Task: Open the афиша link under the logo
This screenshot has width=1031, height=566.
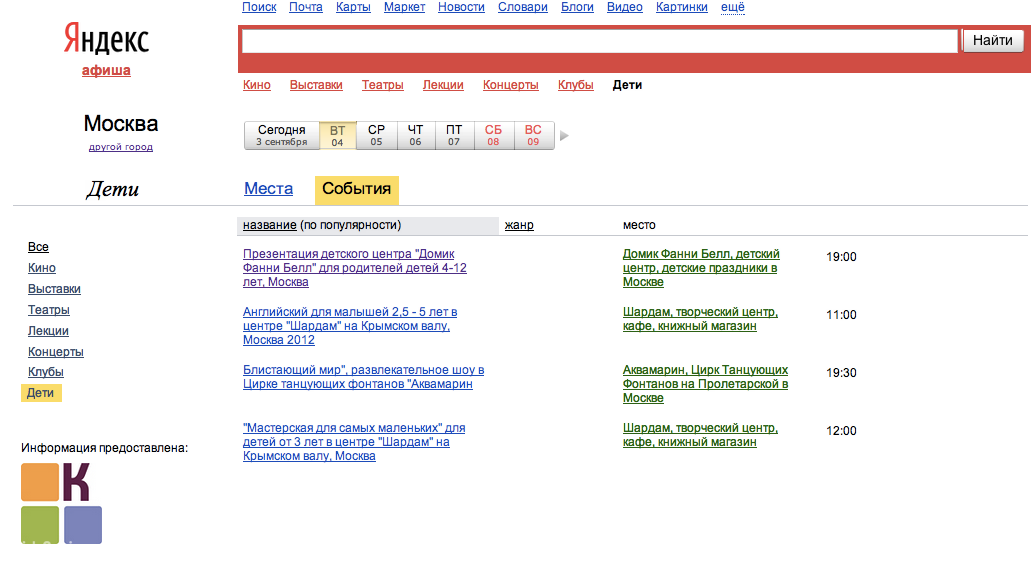Action: 106,70
